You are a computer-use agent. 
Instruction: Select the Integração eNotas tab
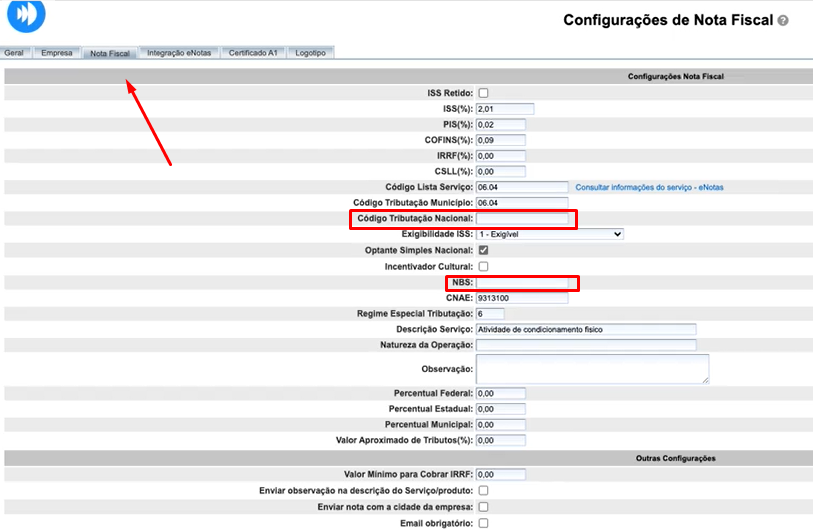(179, 52)
